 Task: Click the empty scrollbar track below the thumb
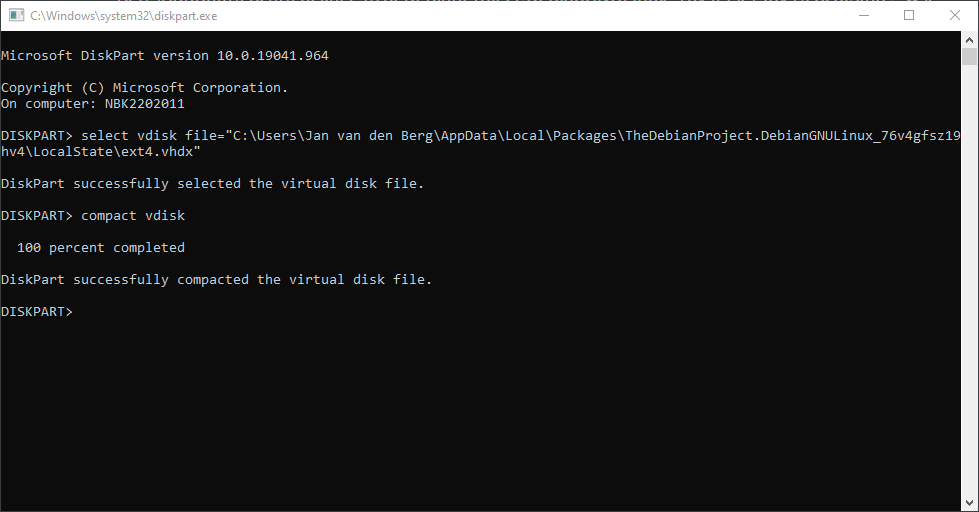pos(969,281)
